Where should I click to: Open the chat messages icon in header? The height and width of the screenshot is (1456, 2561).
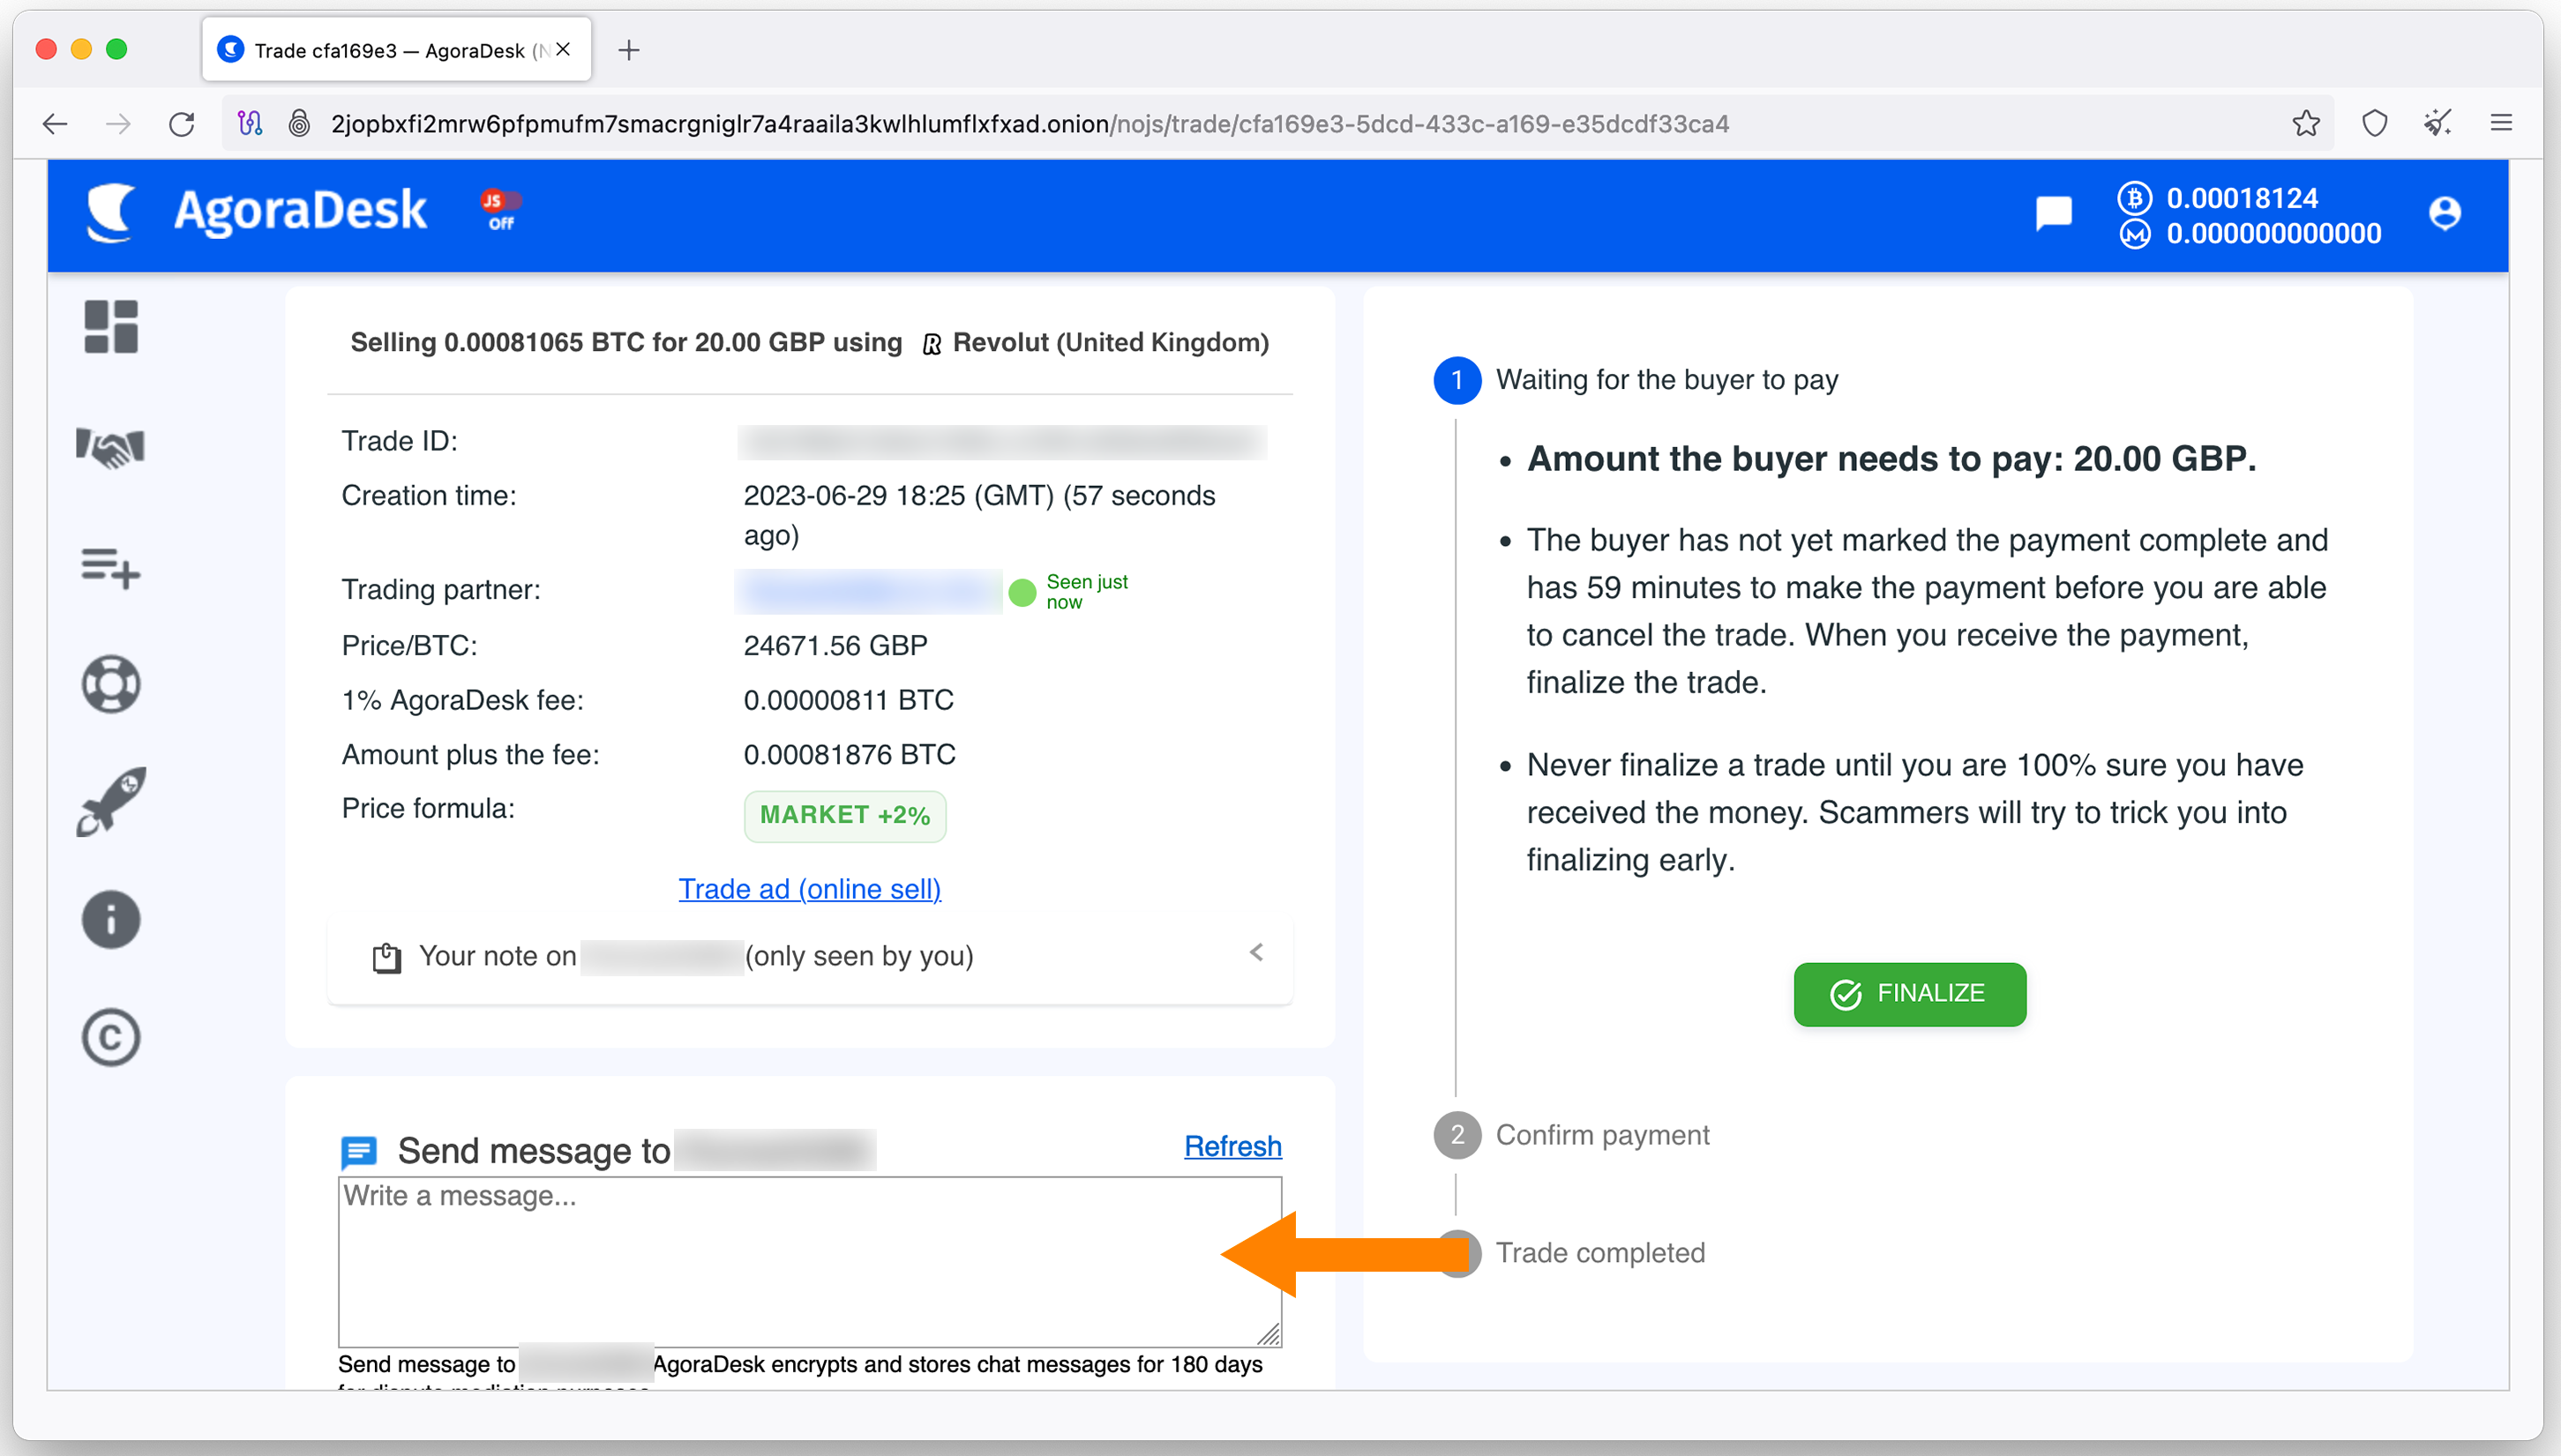click(2054, 213)
